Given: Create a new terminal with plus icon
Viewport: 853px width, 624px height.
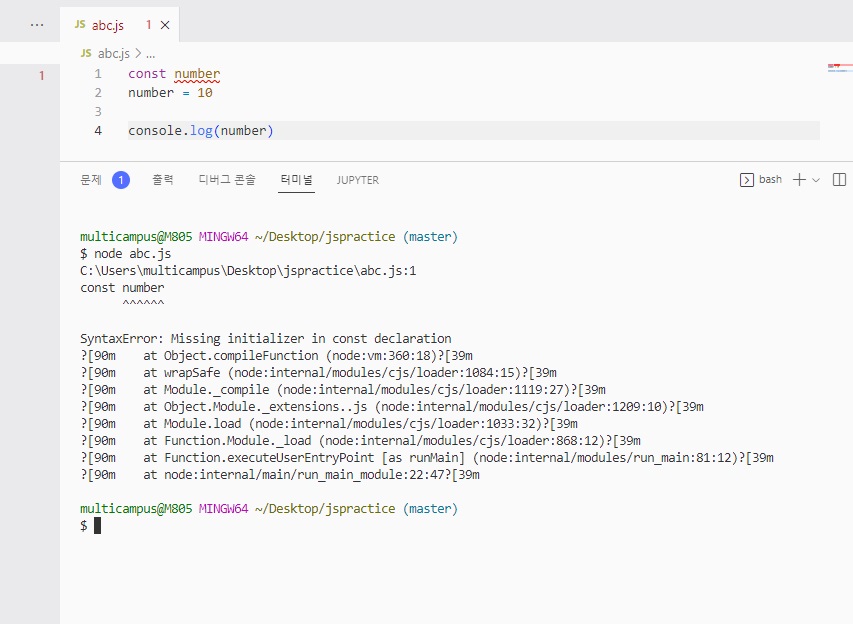Looking at the screenshot, I should pos(799,180).
